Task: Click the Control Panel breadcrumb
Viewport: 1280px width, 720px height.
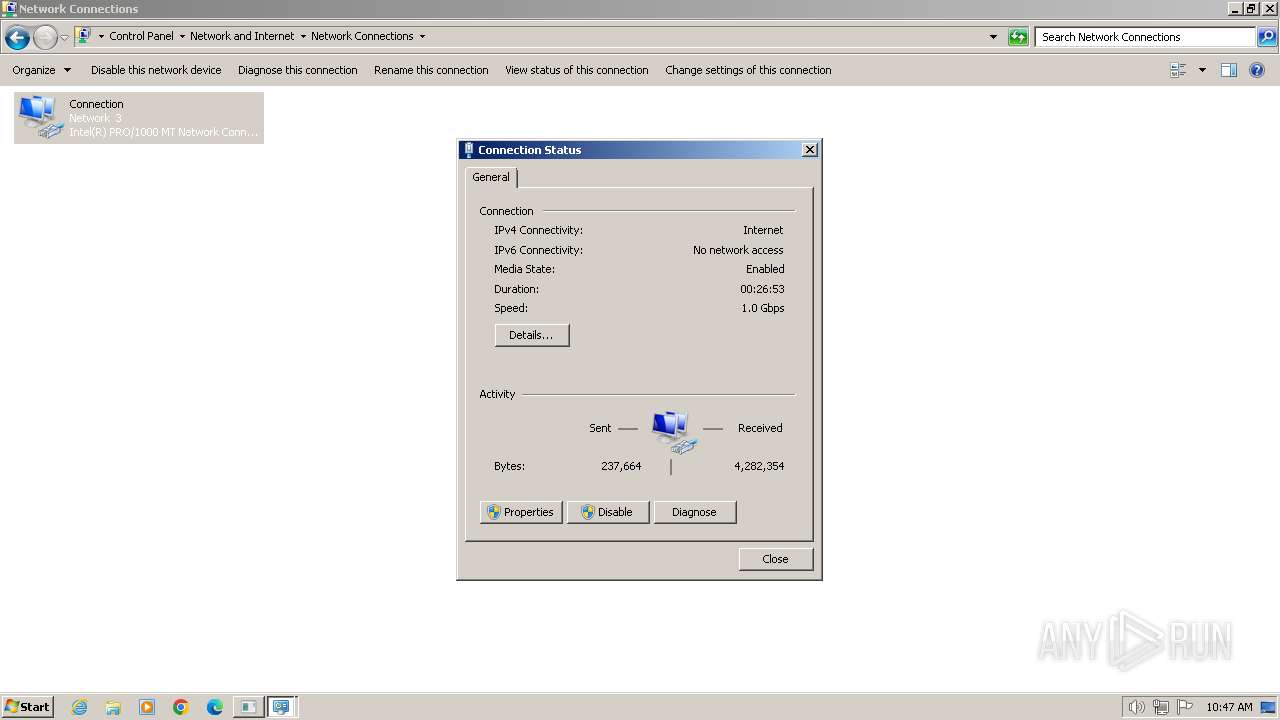Action: pyautogui.click(x=141, y=36)
